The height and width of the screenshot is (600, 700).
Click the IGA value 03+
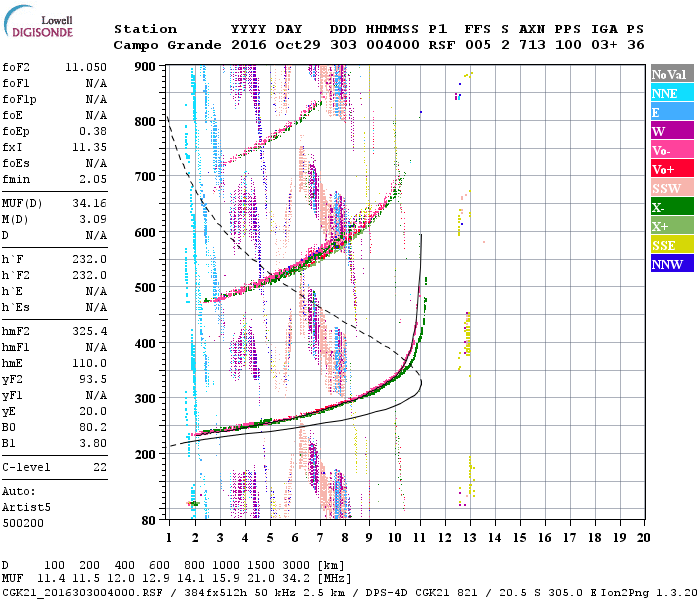click(604, 45)
